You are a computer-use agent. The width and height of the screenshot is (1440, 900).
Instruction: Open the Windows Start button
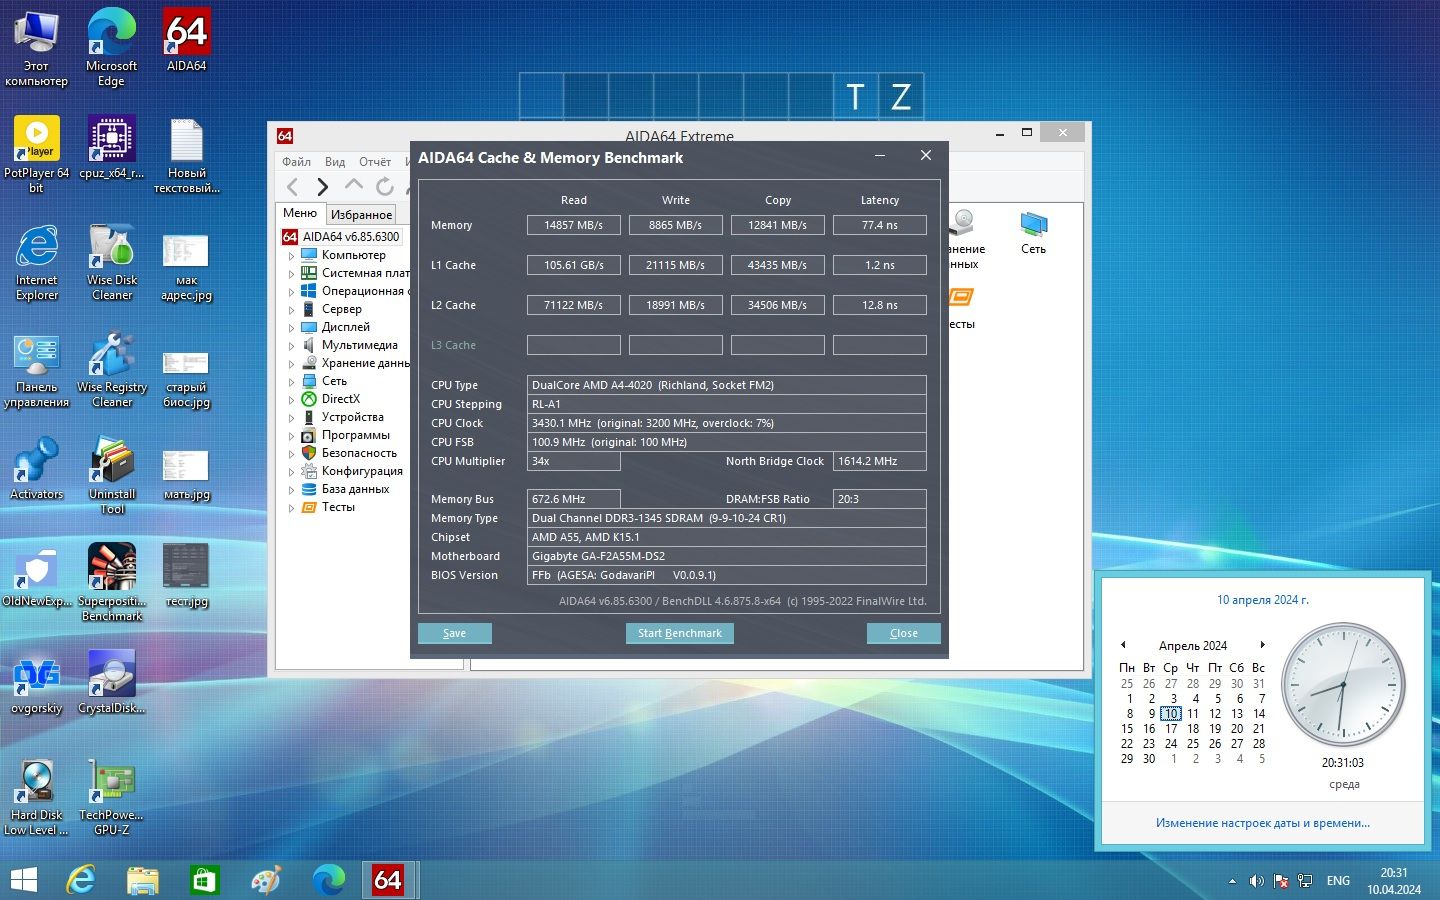click(24, 880)
